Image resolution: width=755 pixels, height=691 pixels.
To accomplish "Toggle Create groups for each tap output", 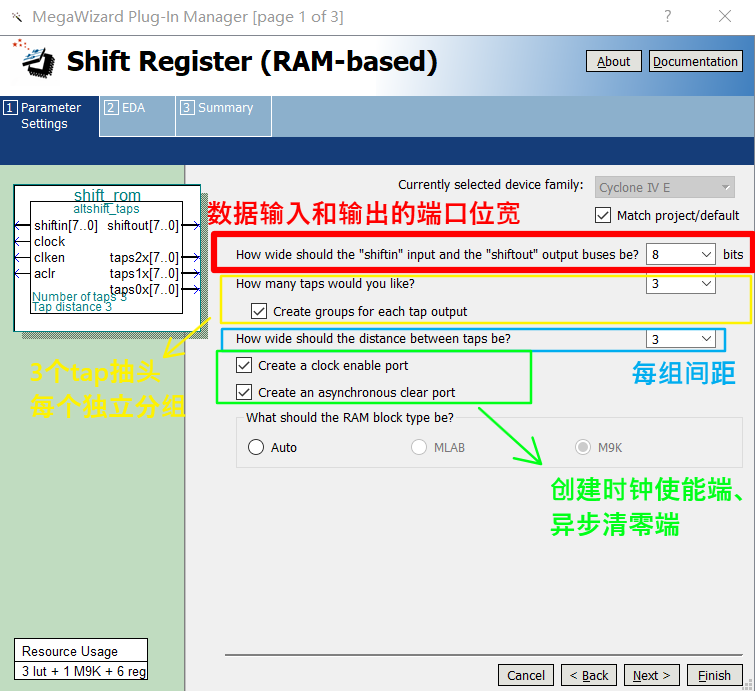I will point(259,312).
